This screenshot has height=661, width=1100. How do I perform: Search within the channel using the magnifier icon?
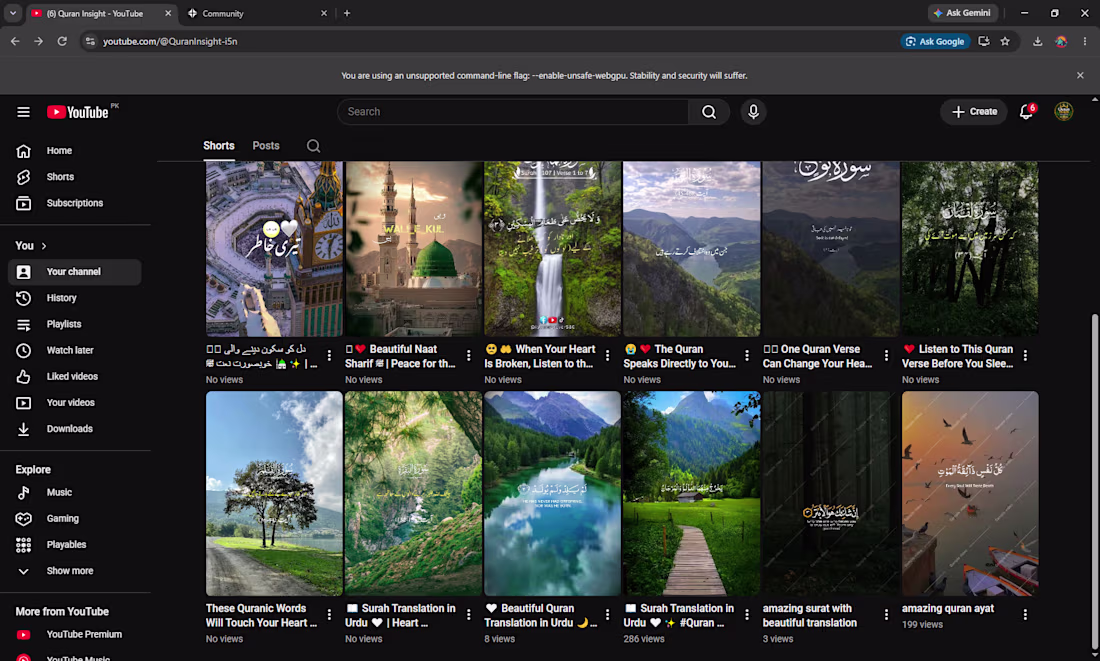click(314, 146)
